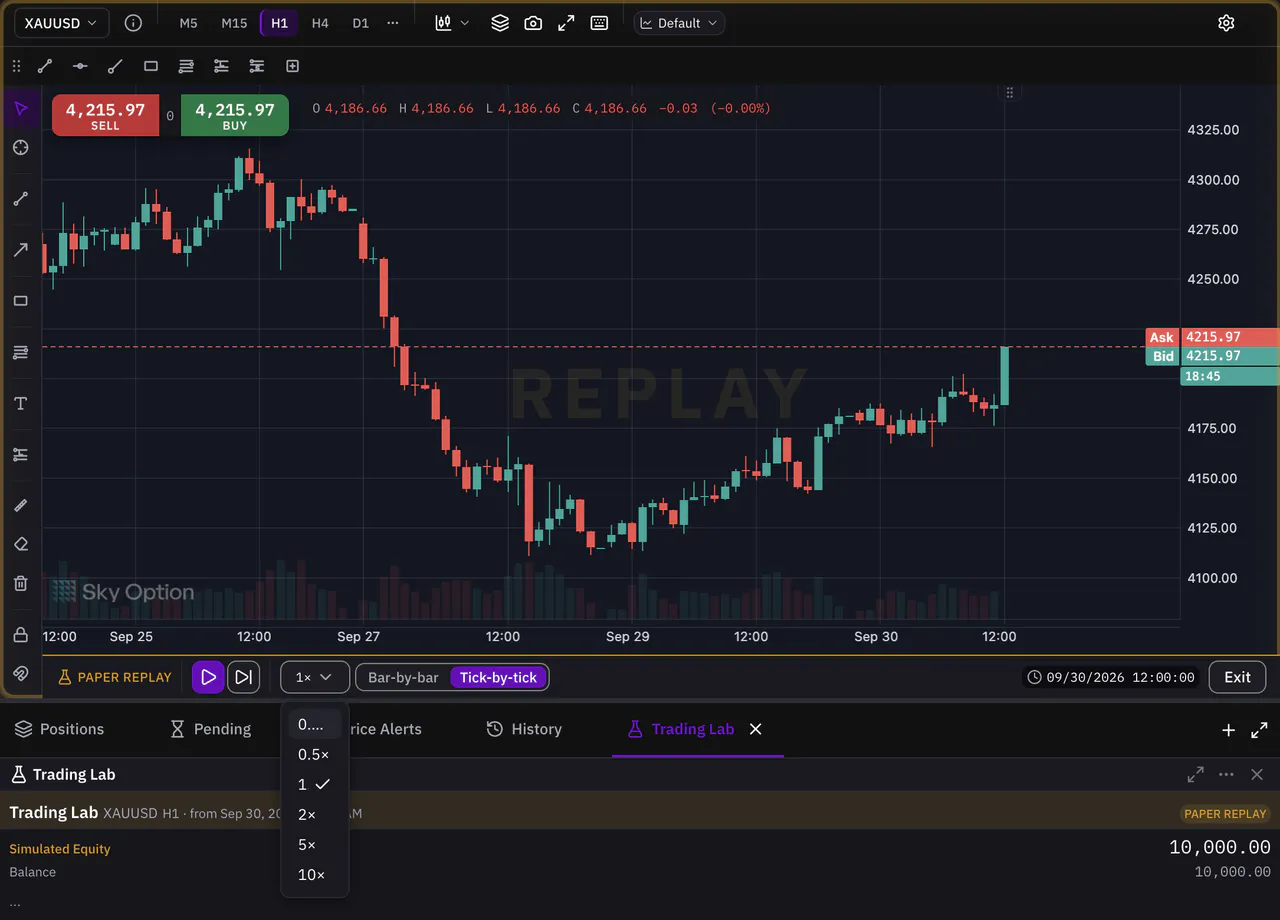This screenshot has width=1280, height=920.
Task: Click the fullscreen arrows icon in top toolbar
Action: pos(566,23)
